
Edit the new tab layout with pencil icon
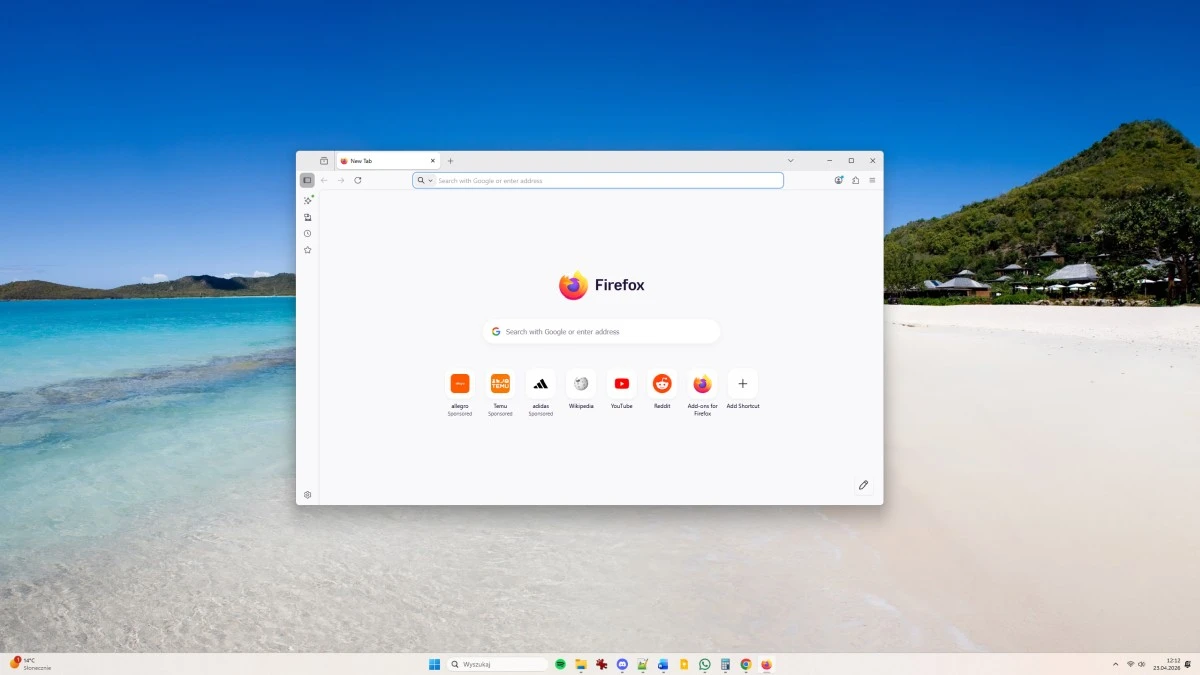863,484
